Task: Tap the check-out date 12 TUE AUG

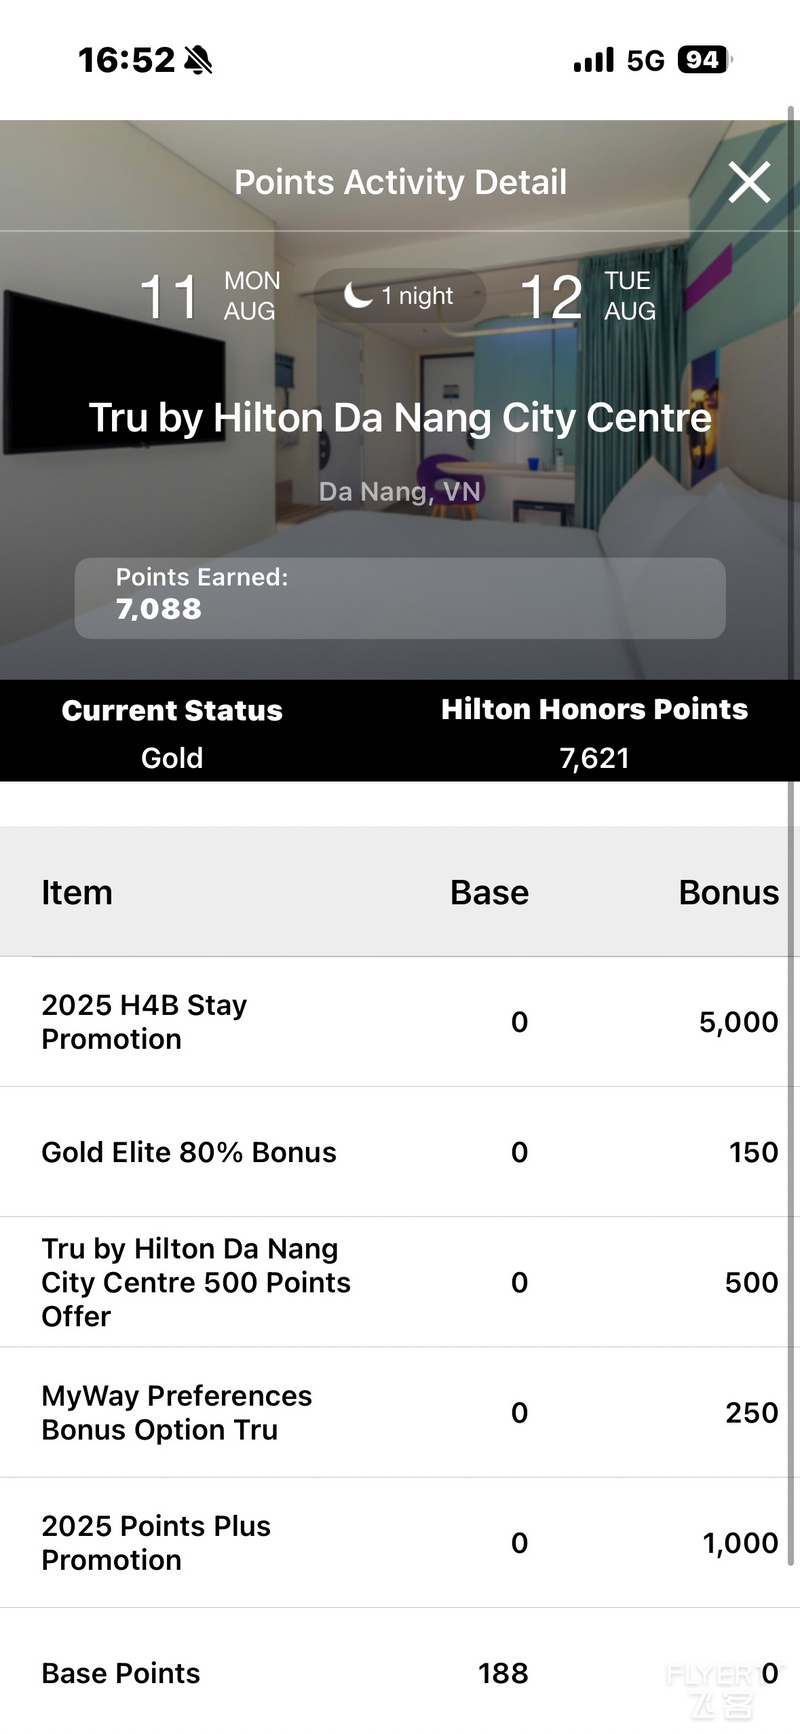Action: 588,296
